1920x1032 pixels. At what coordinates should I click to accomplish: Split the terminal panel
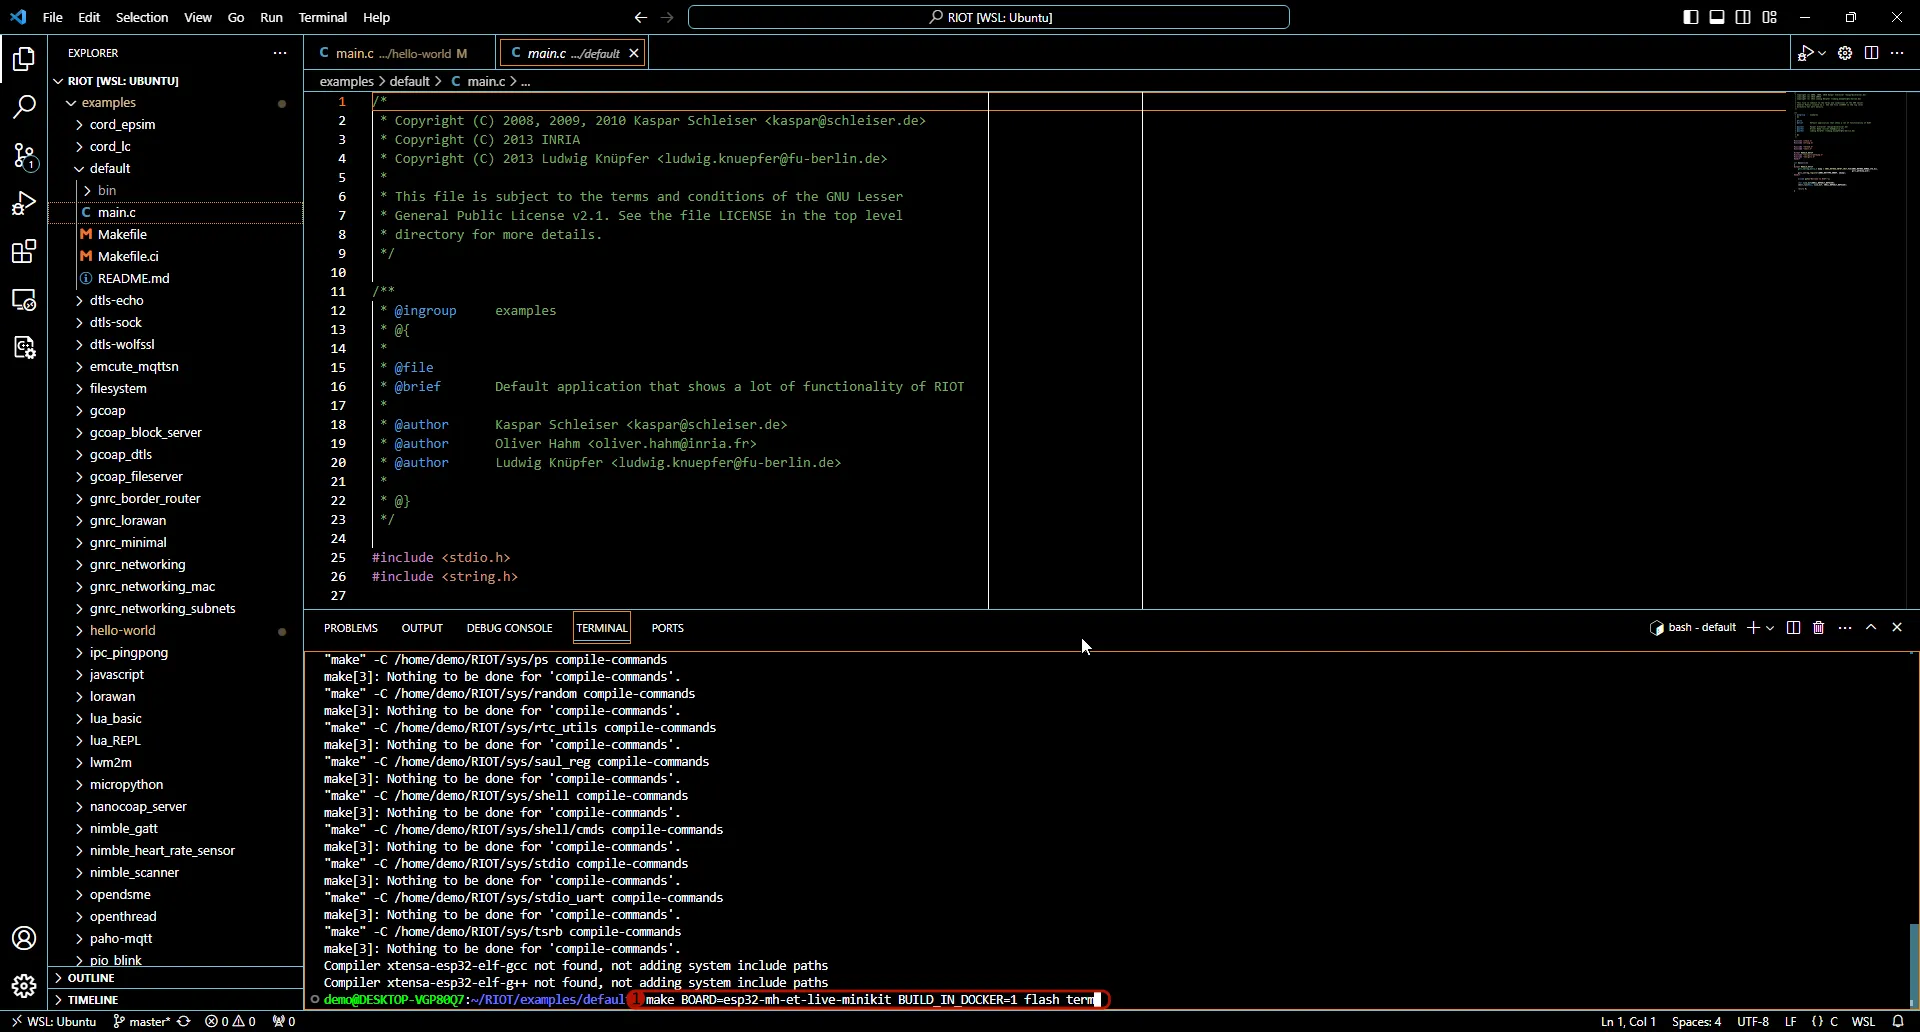[x=1794, y=627]
